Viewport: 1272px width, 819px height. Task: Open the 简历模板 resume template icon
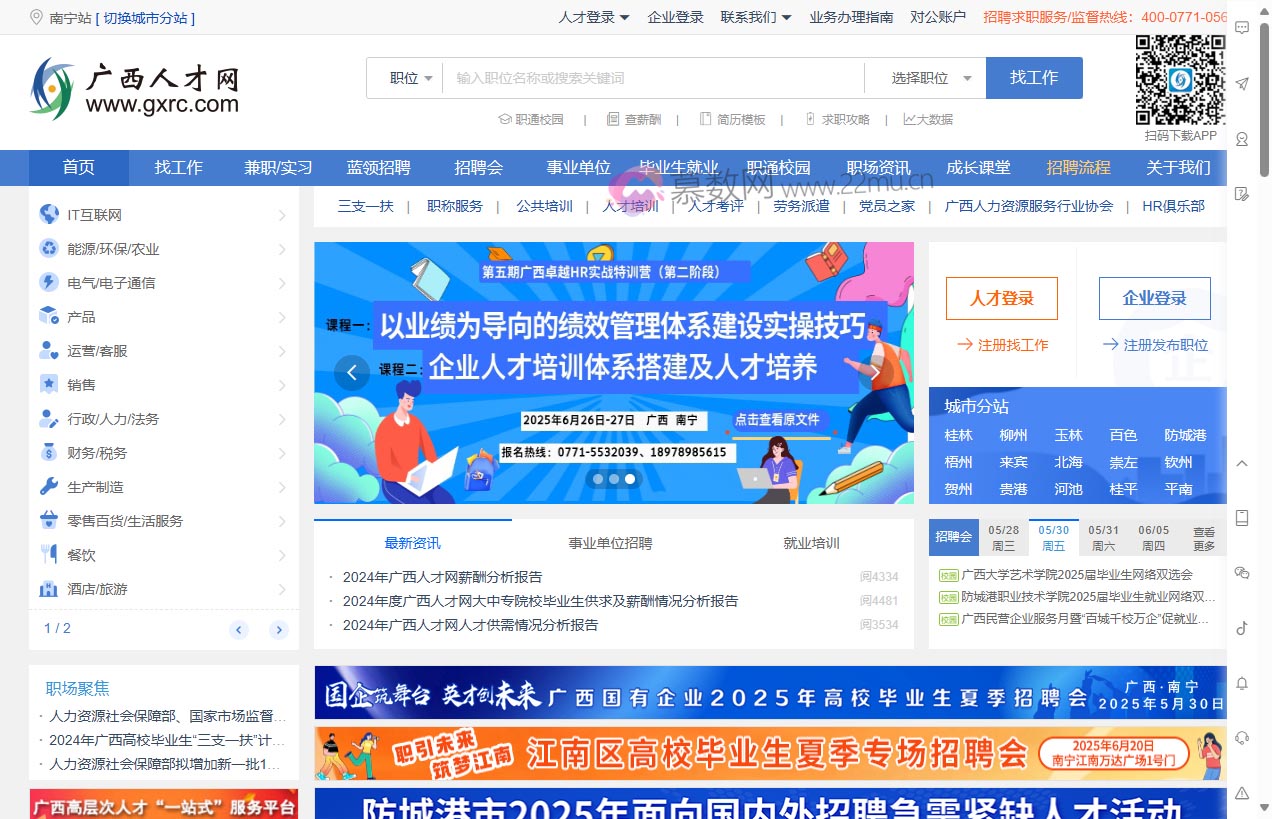click(x=703, y=119)
